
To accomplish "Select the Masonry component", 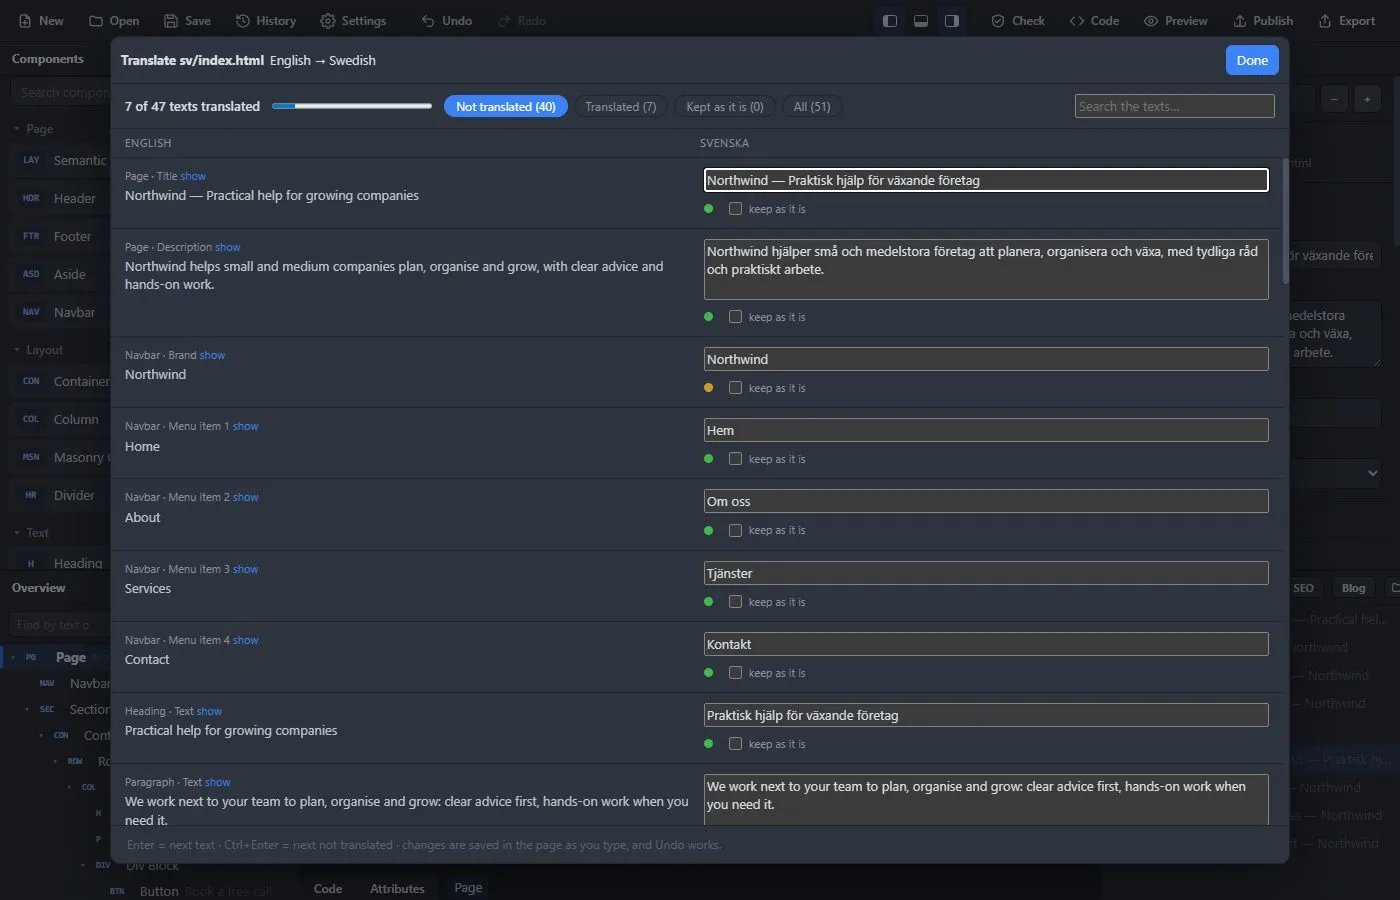I will point(61,457).
